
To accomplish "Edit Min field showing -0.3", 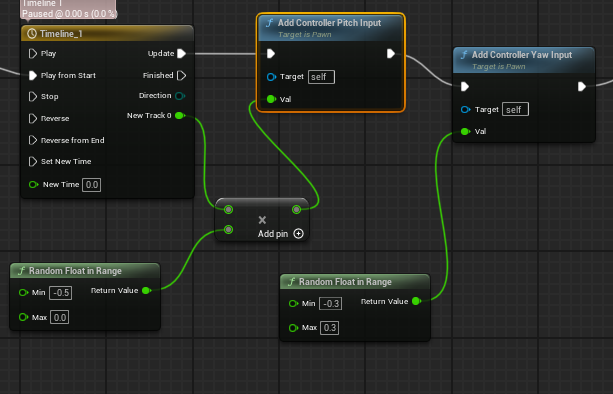I will 331,304.
